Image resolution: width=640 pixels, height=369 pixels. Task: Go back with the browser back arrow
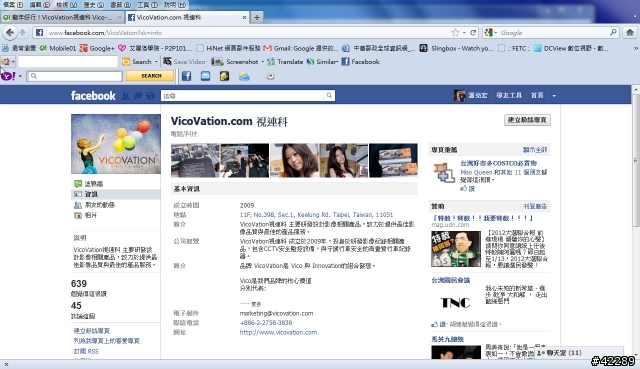click(x=10, y=32)
